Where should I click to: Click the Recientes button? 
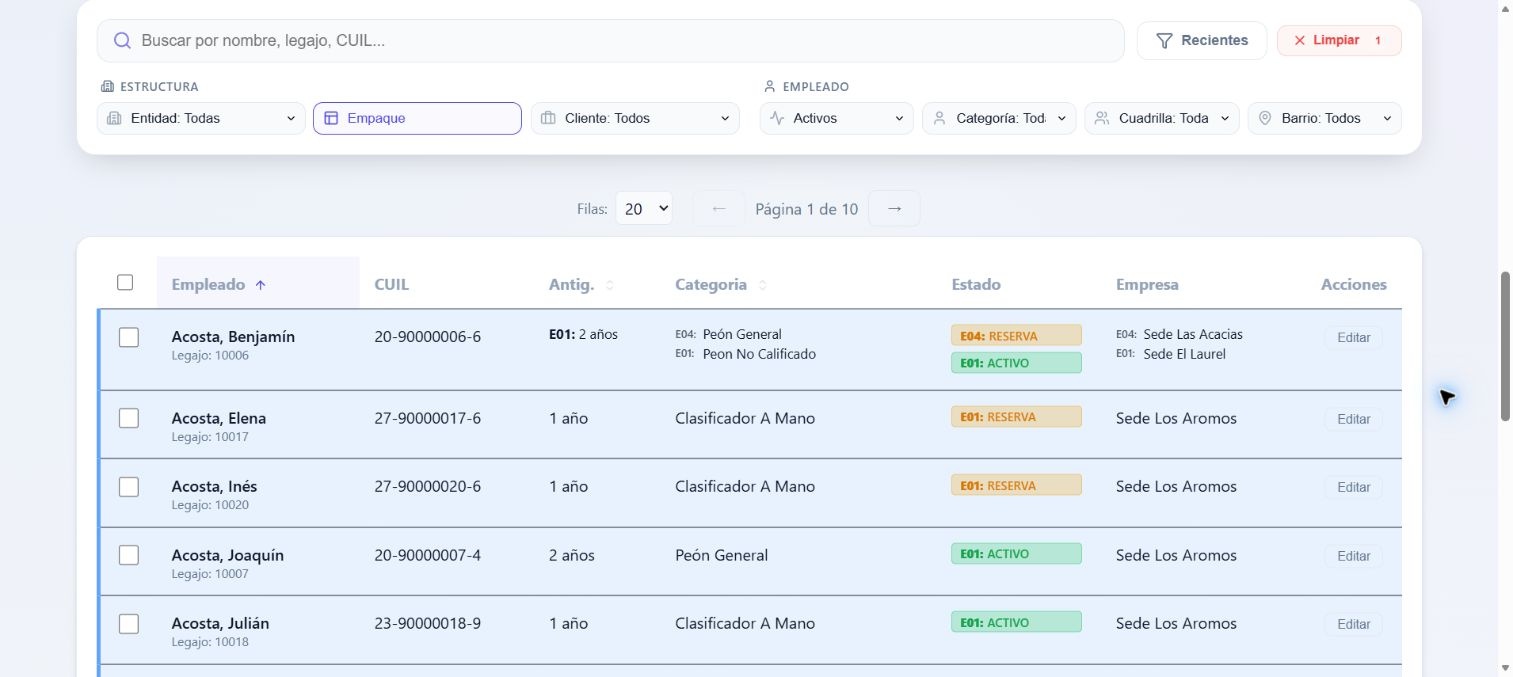click(x=1202, y=41)
